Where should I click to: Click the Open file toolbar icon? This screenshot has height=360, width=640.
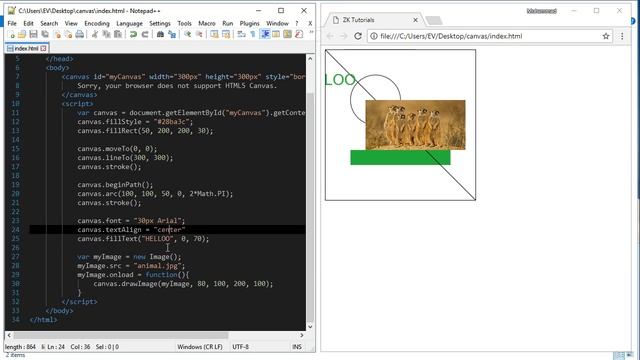[x=22, y=35]
